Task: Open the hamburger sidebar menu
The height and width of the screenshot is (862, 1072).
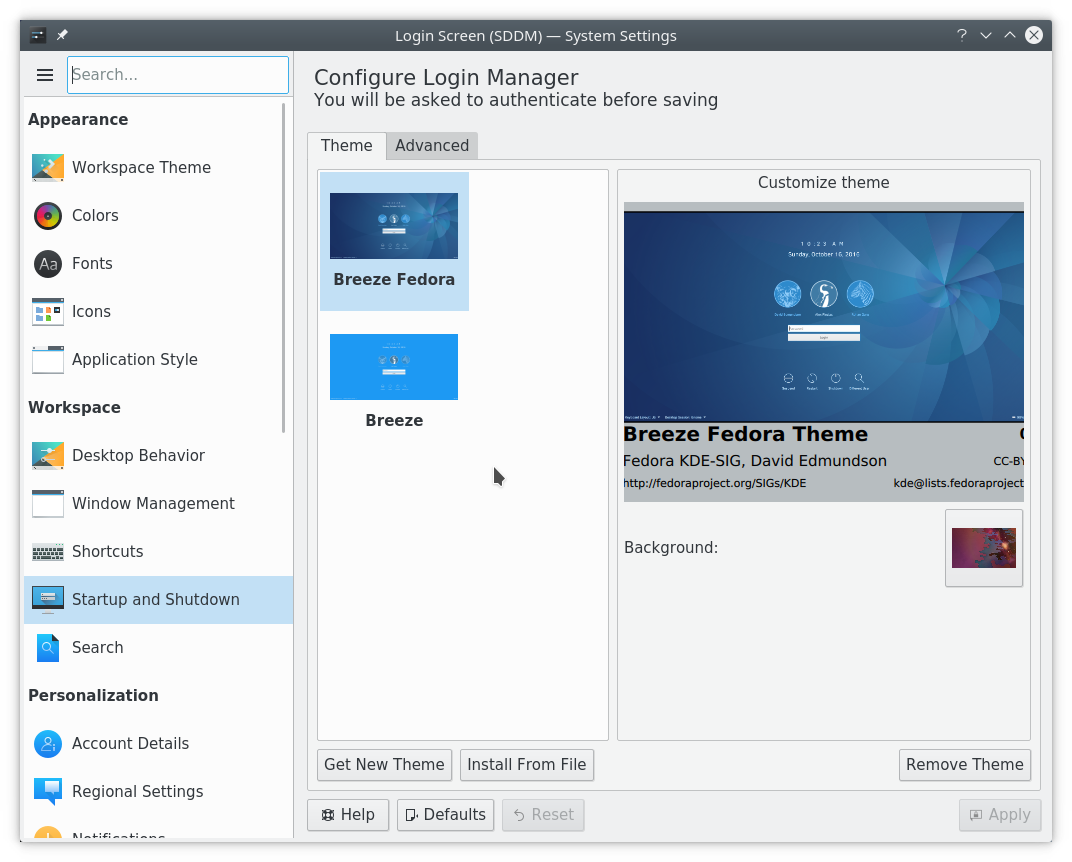Action: click(x=45, y=75)
